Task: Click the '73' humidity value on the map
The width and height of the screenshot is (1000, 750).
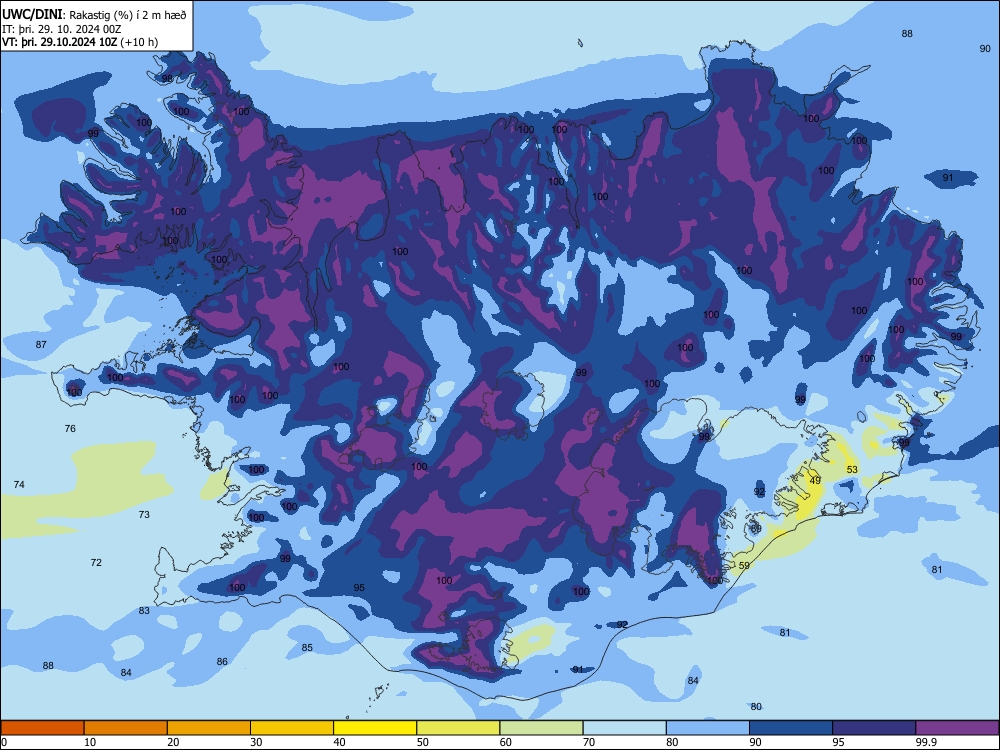Action: coord(144,514)
